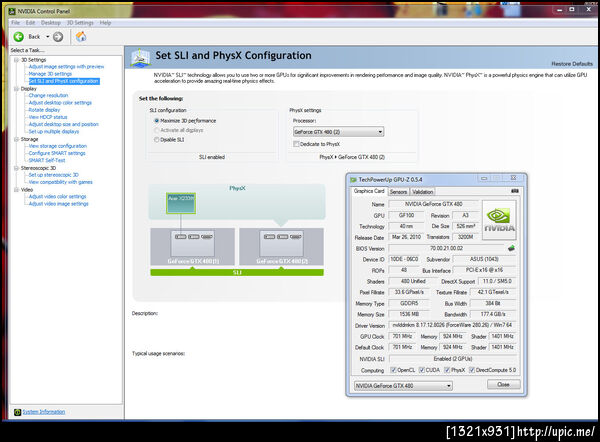This screenshot has height=442, width=600.
Task: Click the green SLI bar in diagram
Action: 237,272
